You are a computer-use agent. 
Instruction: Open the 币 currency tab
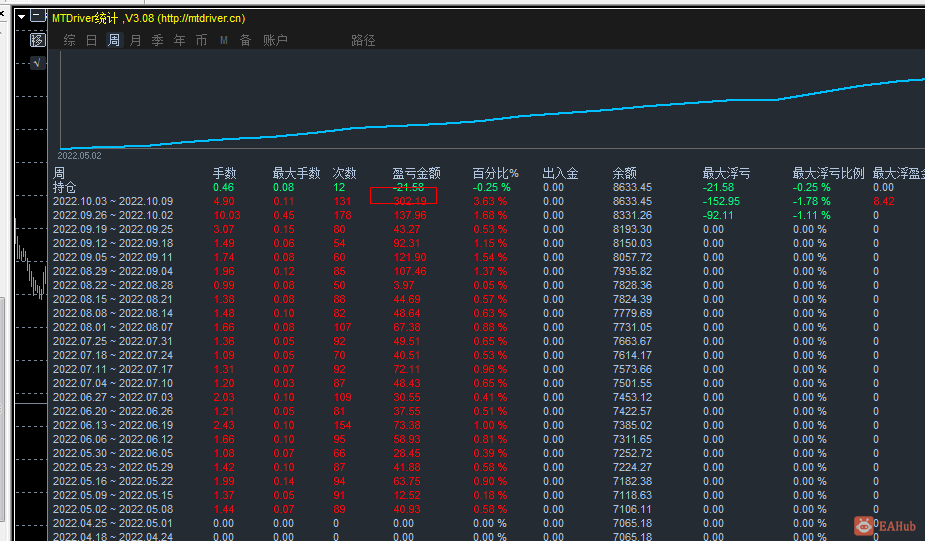(x=201, y=40)
